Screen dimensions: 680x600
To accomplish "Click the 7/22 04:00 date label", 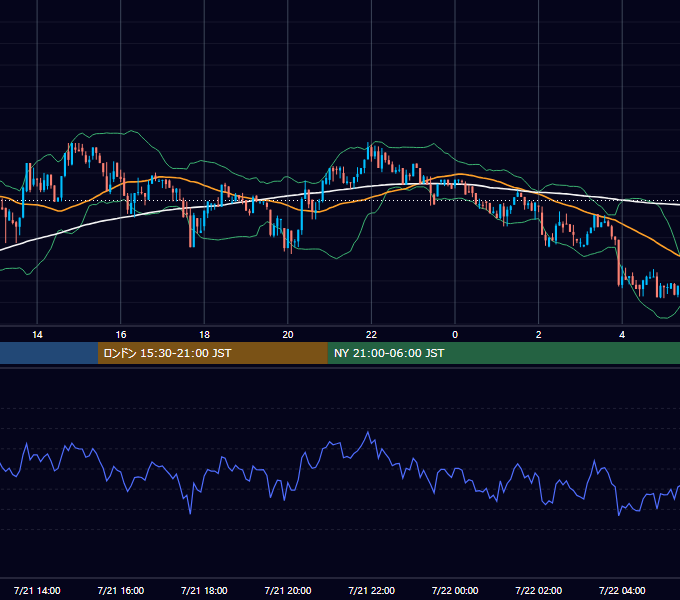I will [622, 590].
